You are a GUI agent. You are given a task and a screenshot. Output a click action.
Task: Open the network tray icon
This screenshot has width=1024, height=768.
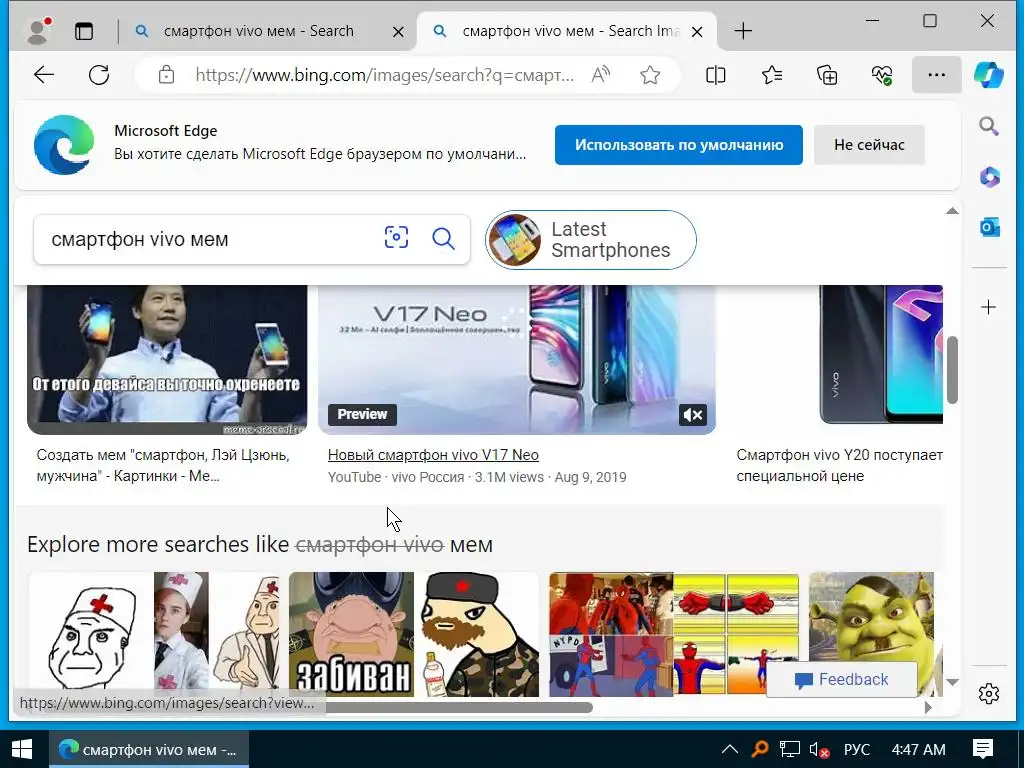pyautogui.click(x=790, y=749)
